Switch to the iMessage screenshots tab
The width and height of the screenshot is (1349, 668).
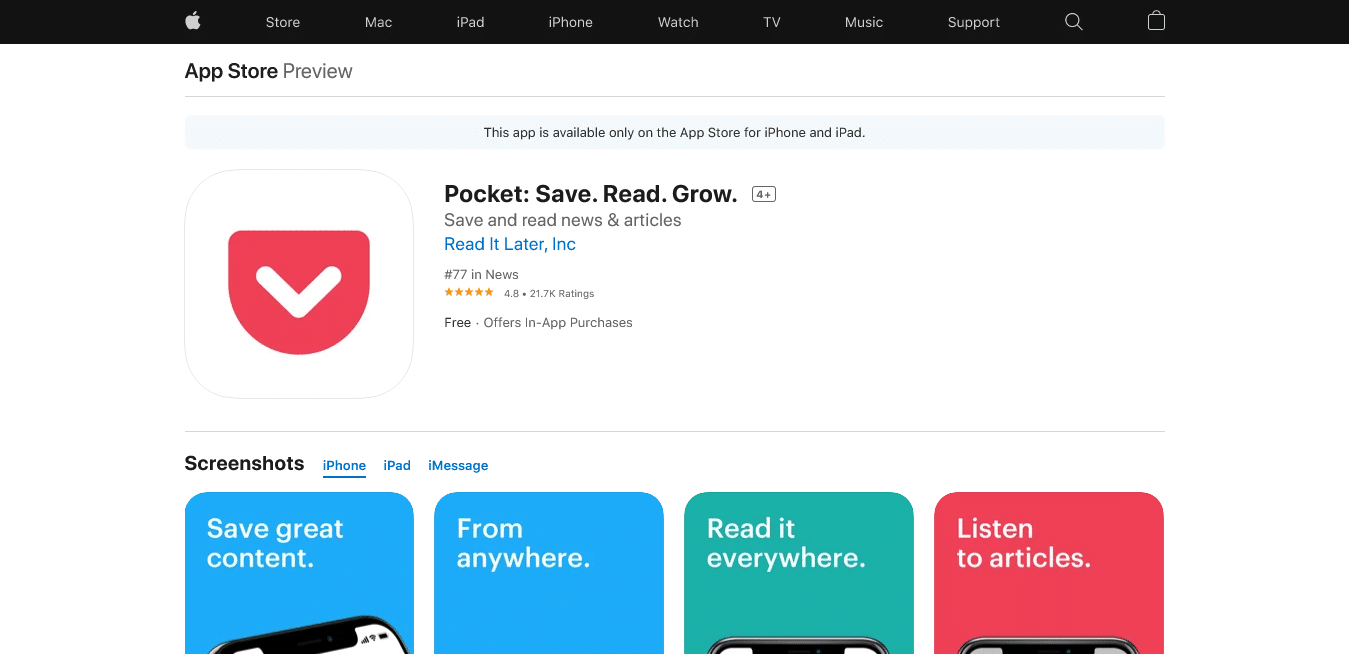458,465
